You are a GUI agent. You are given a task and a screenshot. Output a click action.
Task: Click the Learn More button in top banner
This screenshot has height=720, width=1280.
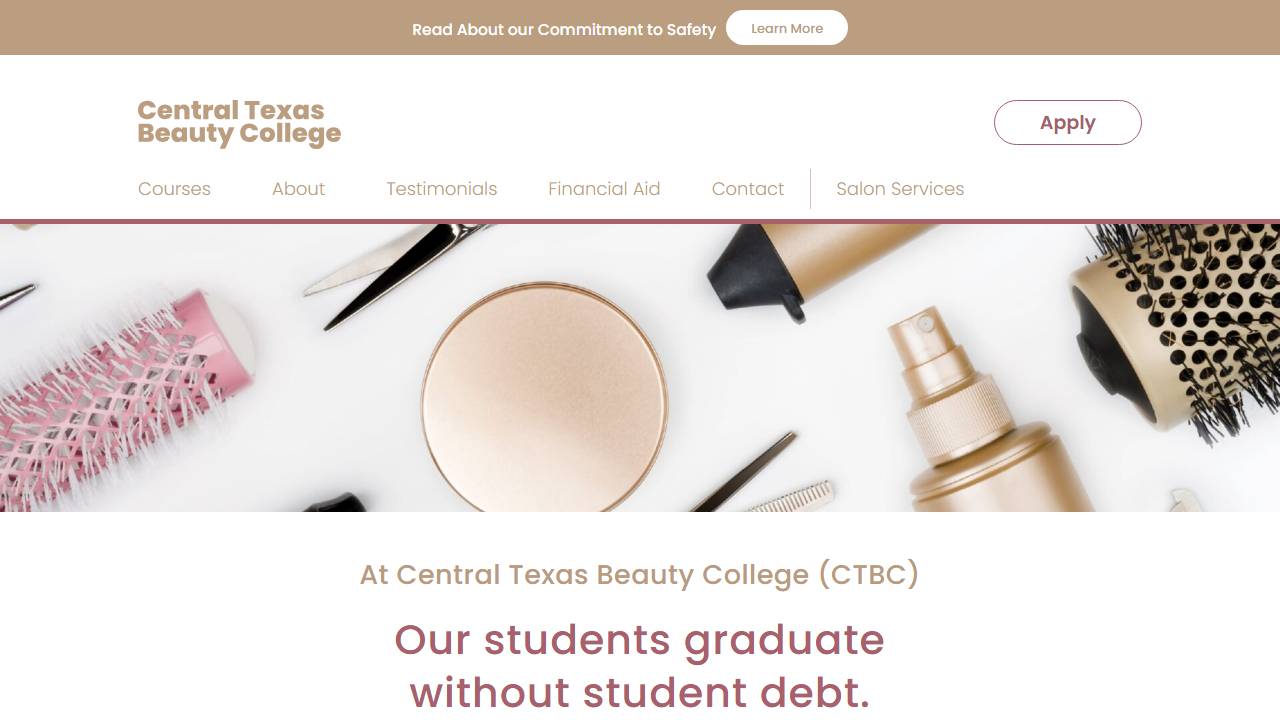coord(786,28)
